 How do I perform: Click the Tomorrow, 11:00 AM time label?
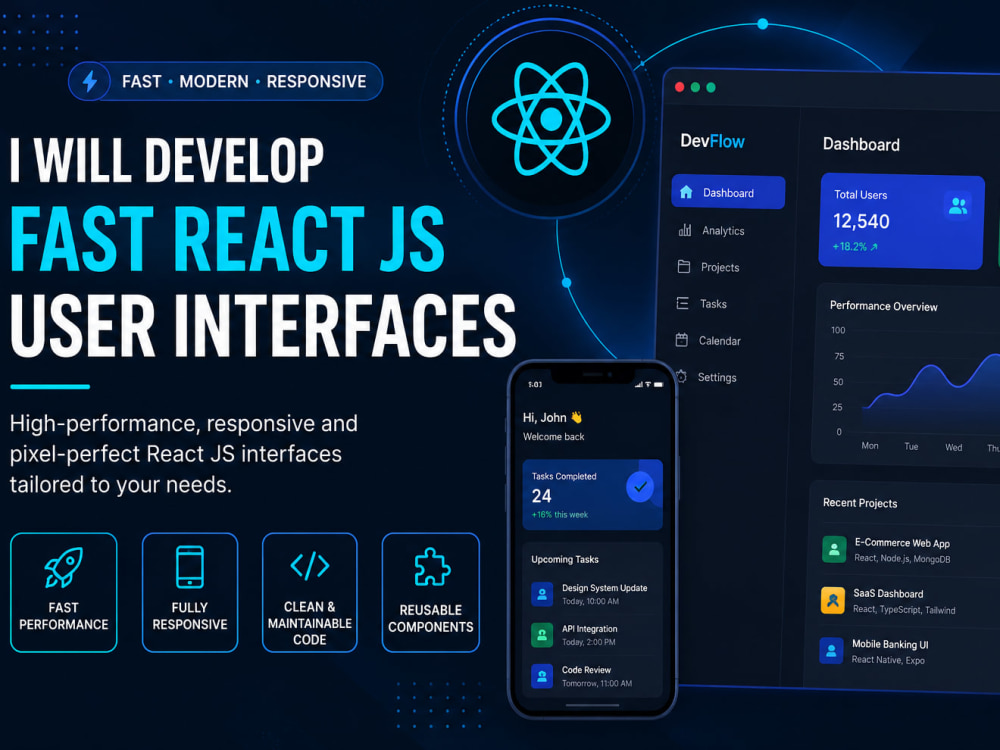pyautogui.click(x=597, y=683)
